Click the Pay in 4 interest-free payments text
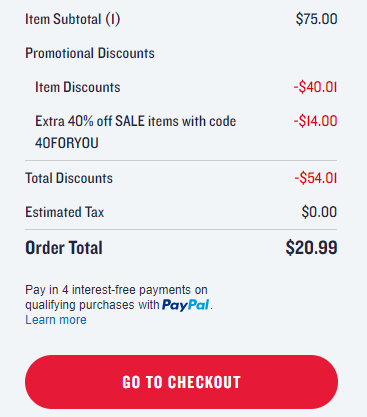Image resolution: width=367 pixels, height=417 pixels. [x=116, y=290]
